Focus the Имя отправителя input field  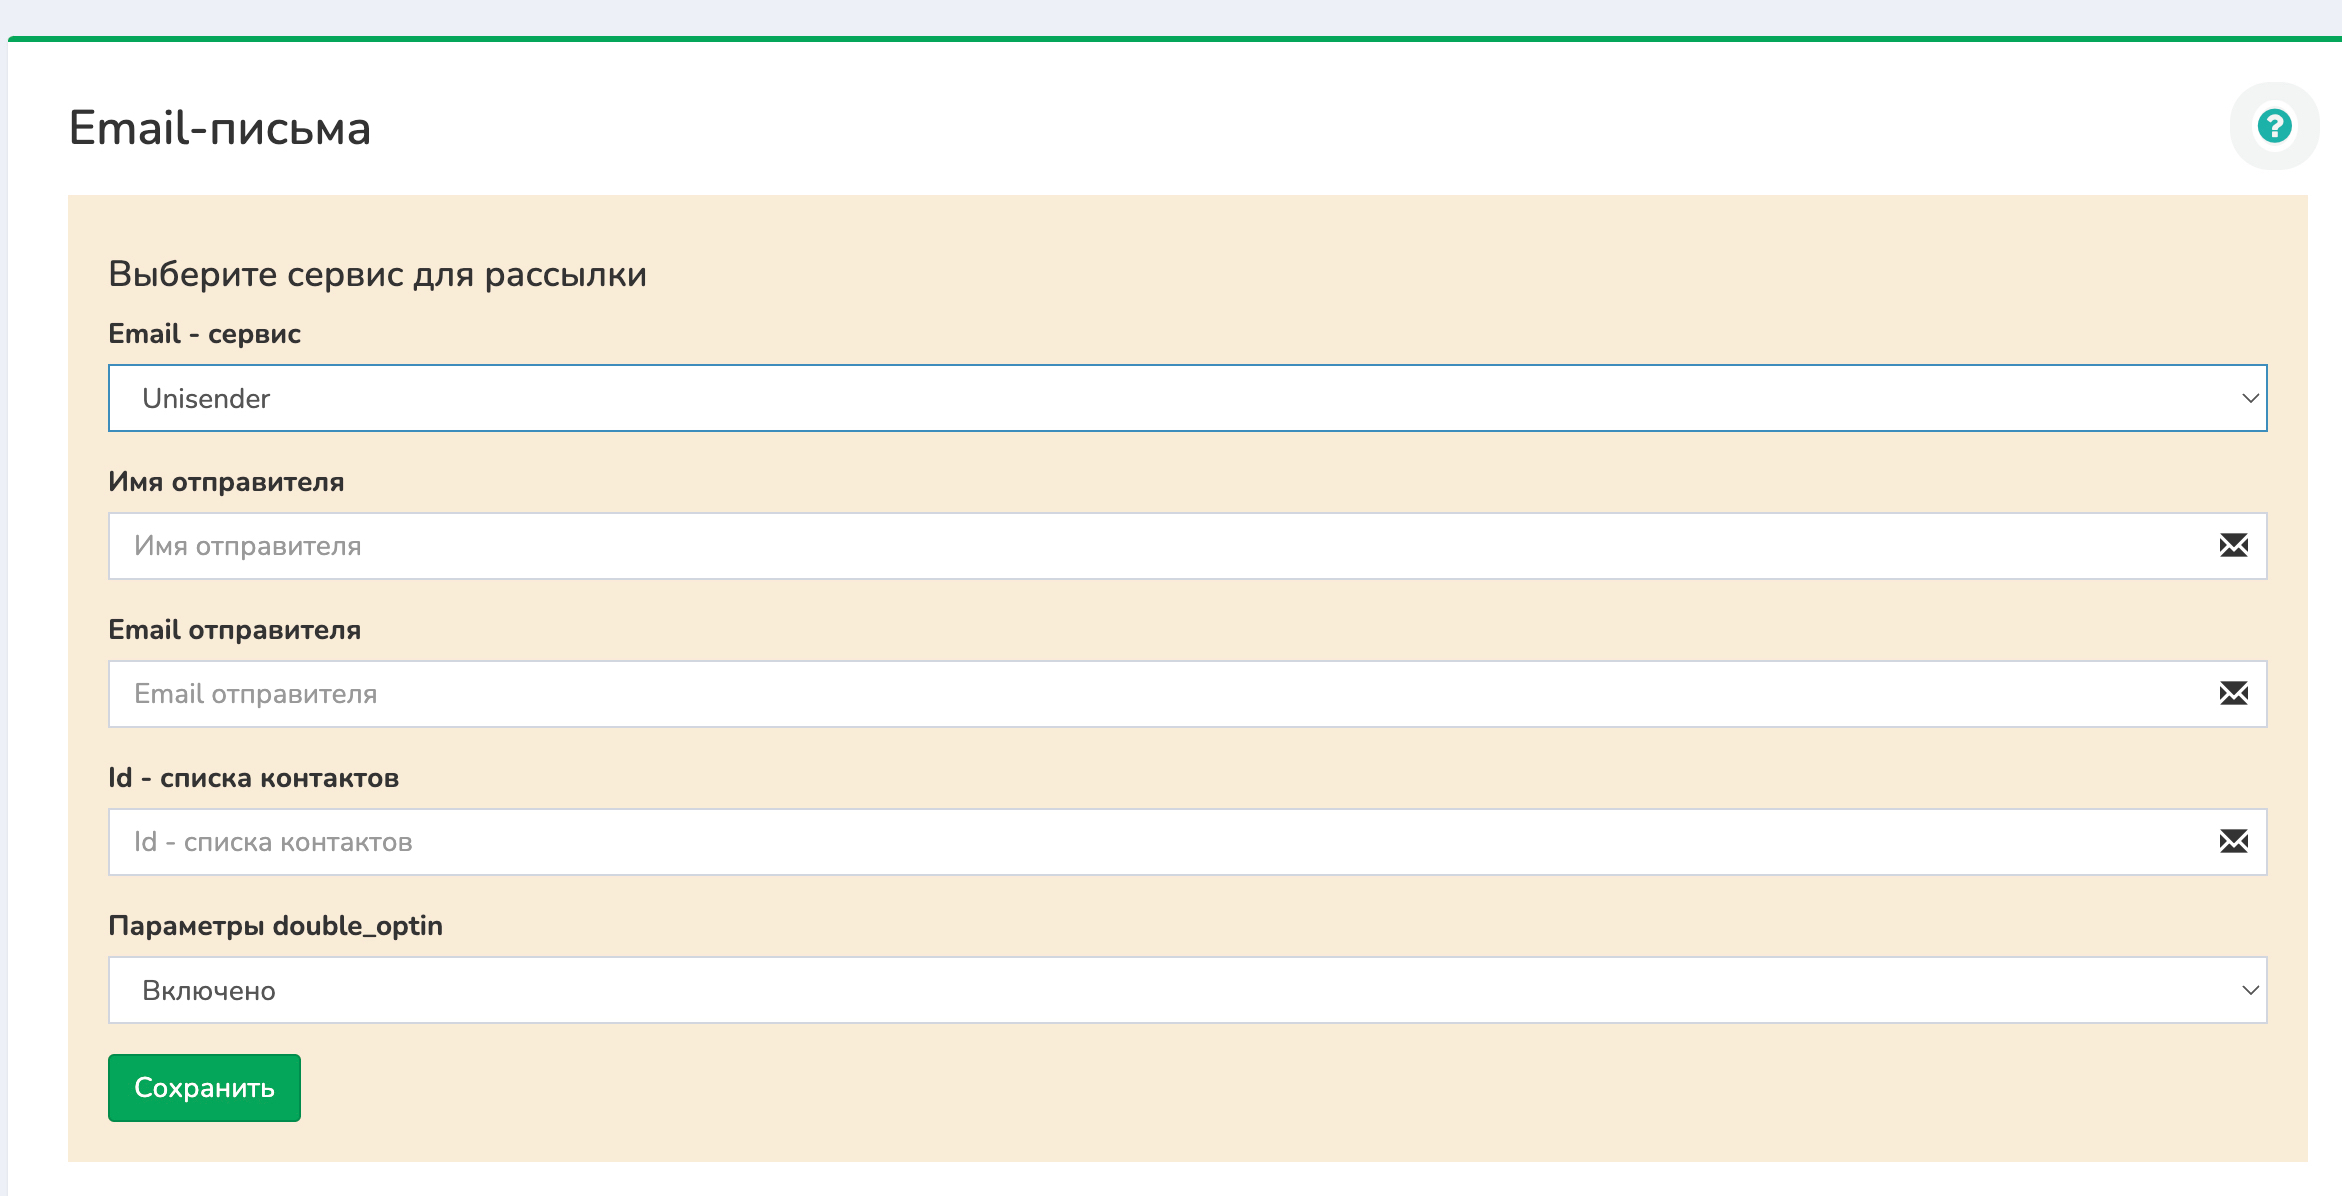pyautogui.click(x=1150, y=546)
